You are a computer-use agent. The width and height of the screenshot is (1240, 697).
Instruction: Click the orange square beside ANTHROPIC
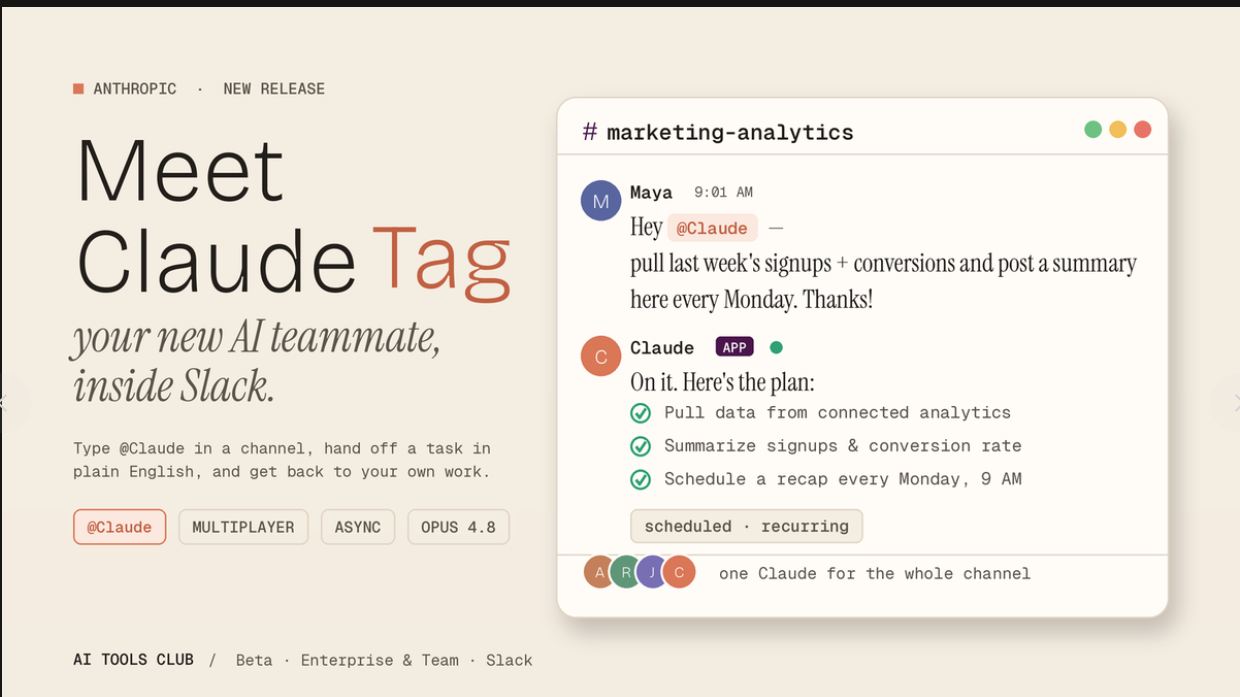pyautogui.click(x=78, y=89)
